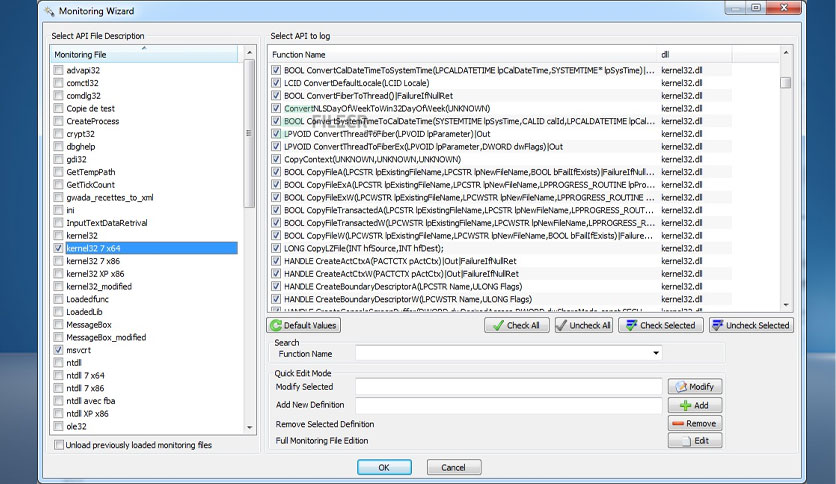Select the ntdll avec fba row
836x484 pixels.
pyautogui.click(x=144, y=401)
